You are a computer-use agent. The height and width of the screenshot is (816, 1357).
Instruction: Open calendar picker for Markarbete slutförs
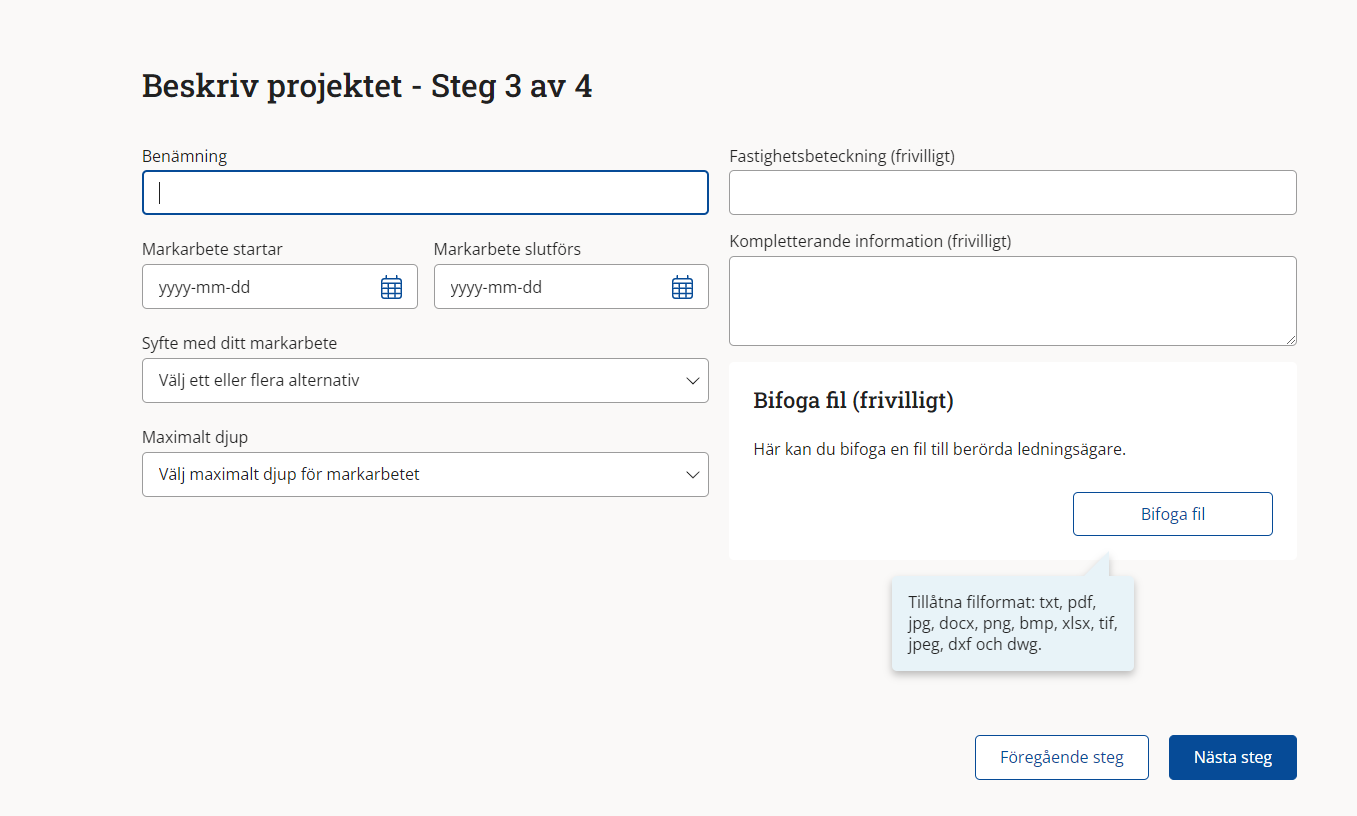click(682, 287)
